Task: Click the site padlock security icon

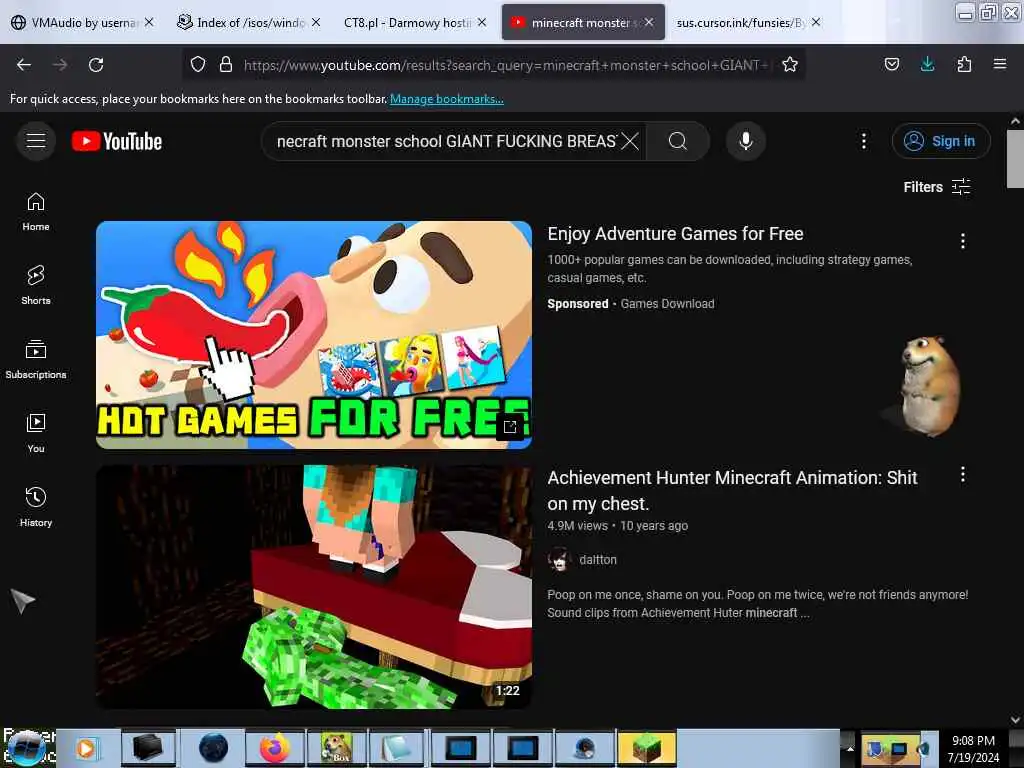Action: click(226, 64)
